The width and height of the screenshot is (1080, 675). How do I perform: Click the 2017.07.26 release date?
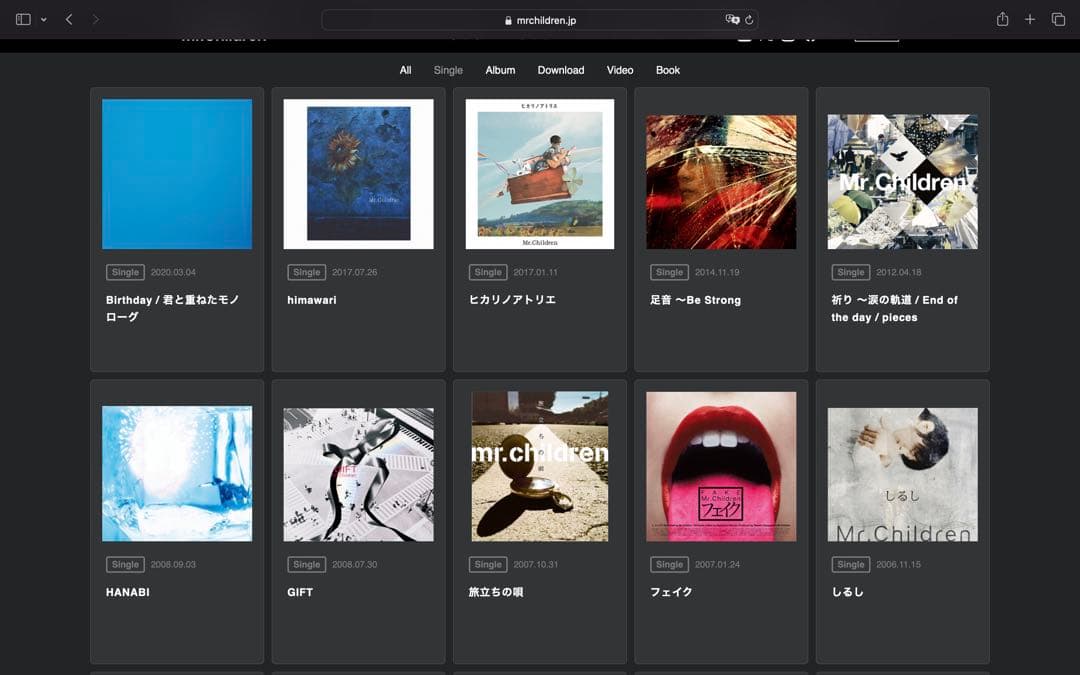(x=355, y=272)
